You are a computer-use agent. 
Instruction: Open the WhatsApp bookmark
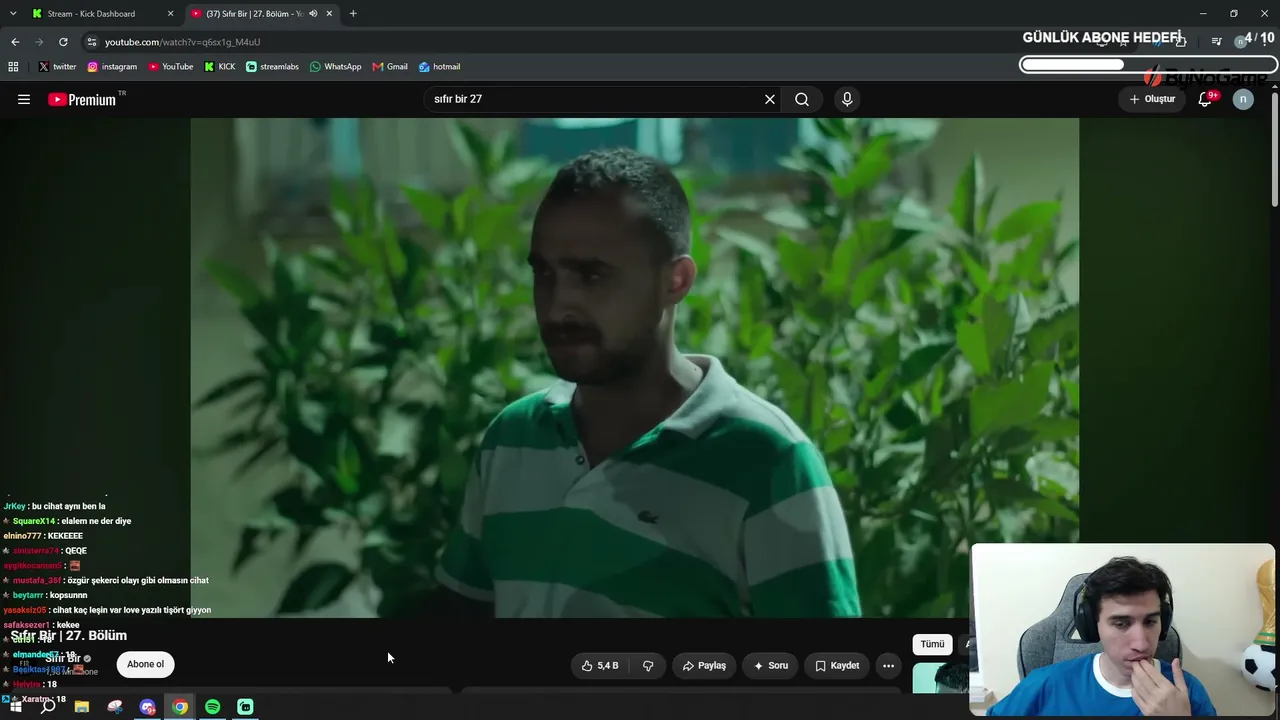click(x=335, y=67)
